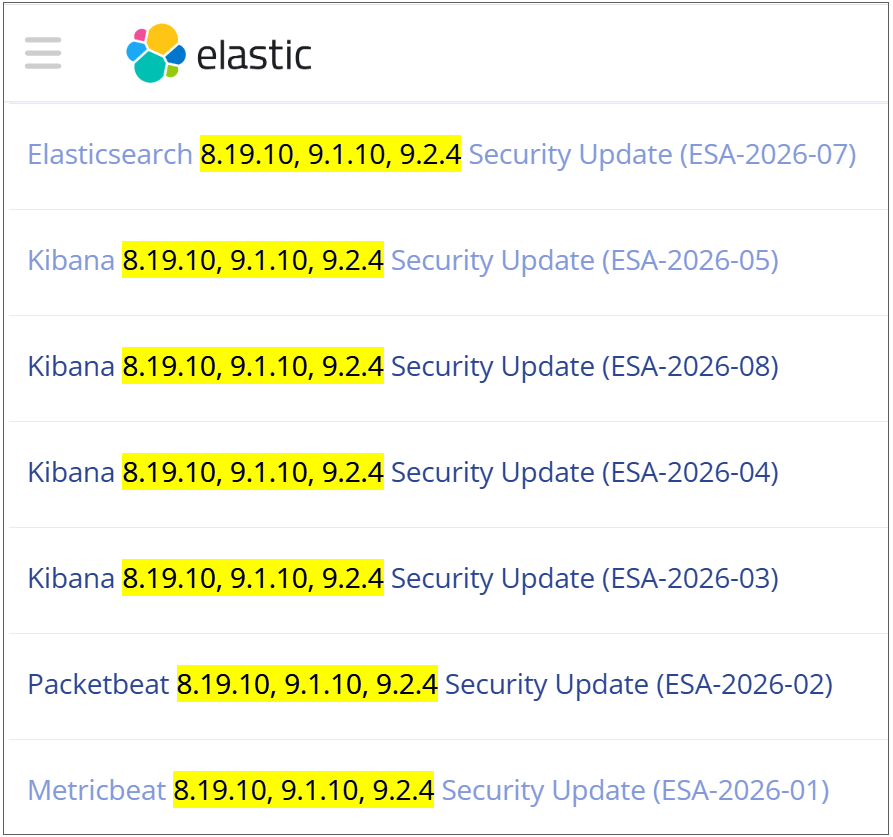Click highlighted versions in the Packetbeat row
The width and height of the screenshot is (893, 837).
coord(307,685)
